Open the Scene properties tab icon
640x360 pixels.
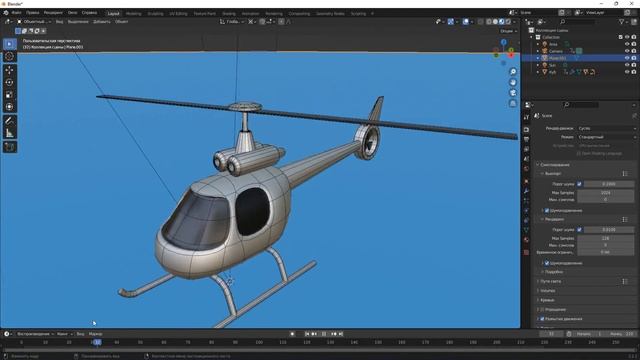click(526, 159)
